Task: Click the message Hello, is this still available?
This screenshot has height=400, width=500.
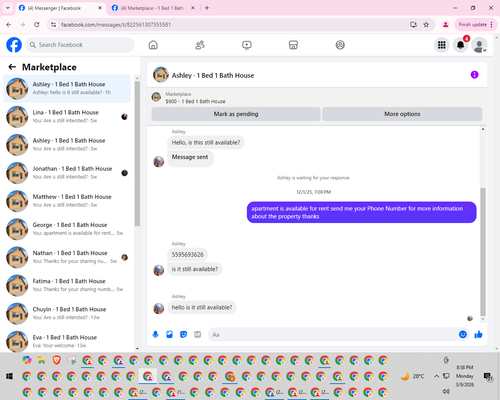Action: (206, 143)
